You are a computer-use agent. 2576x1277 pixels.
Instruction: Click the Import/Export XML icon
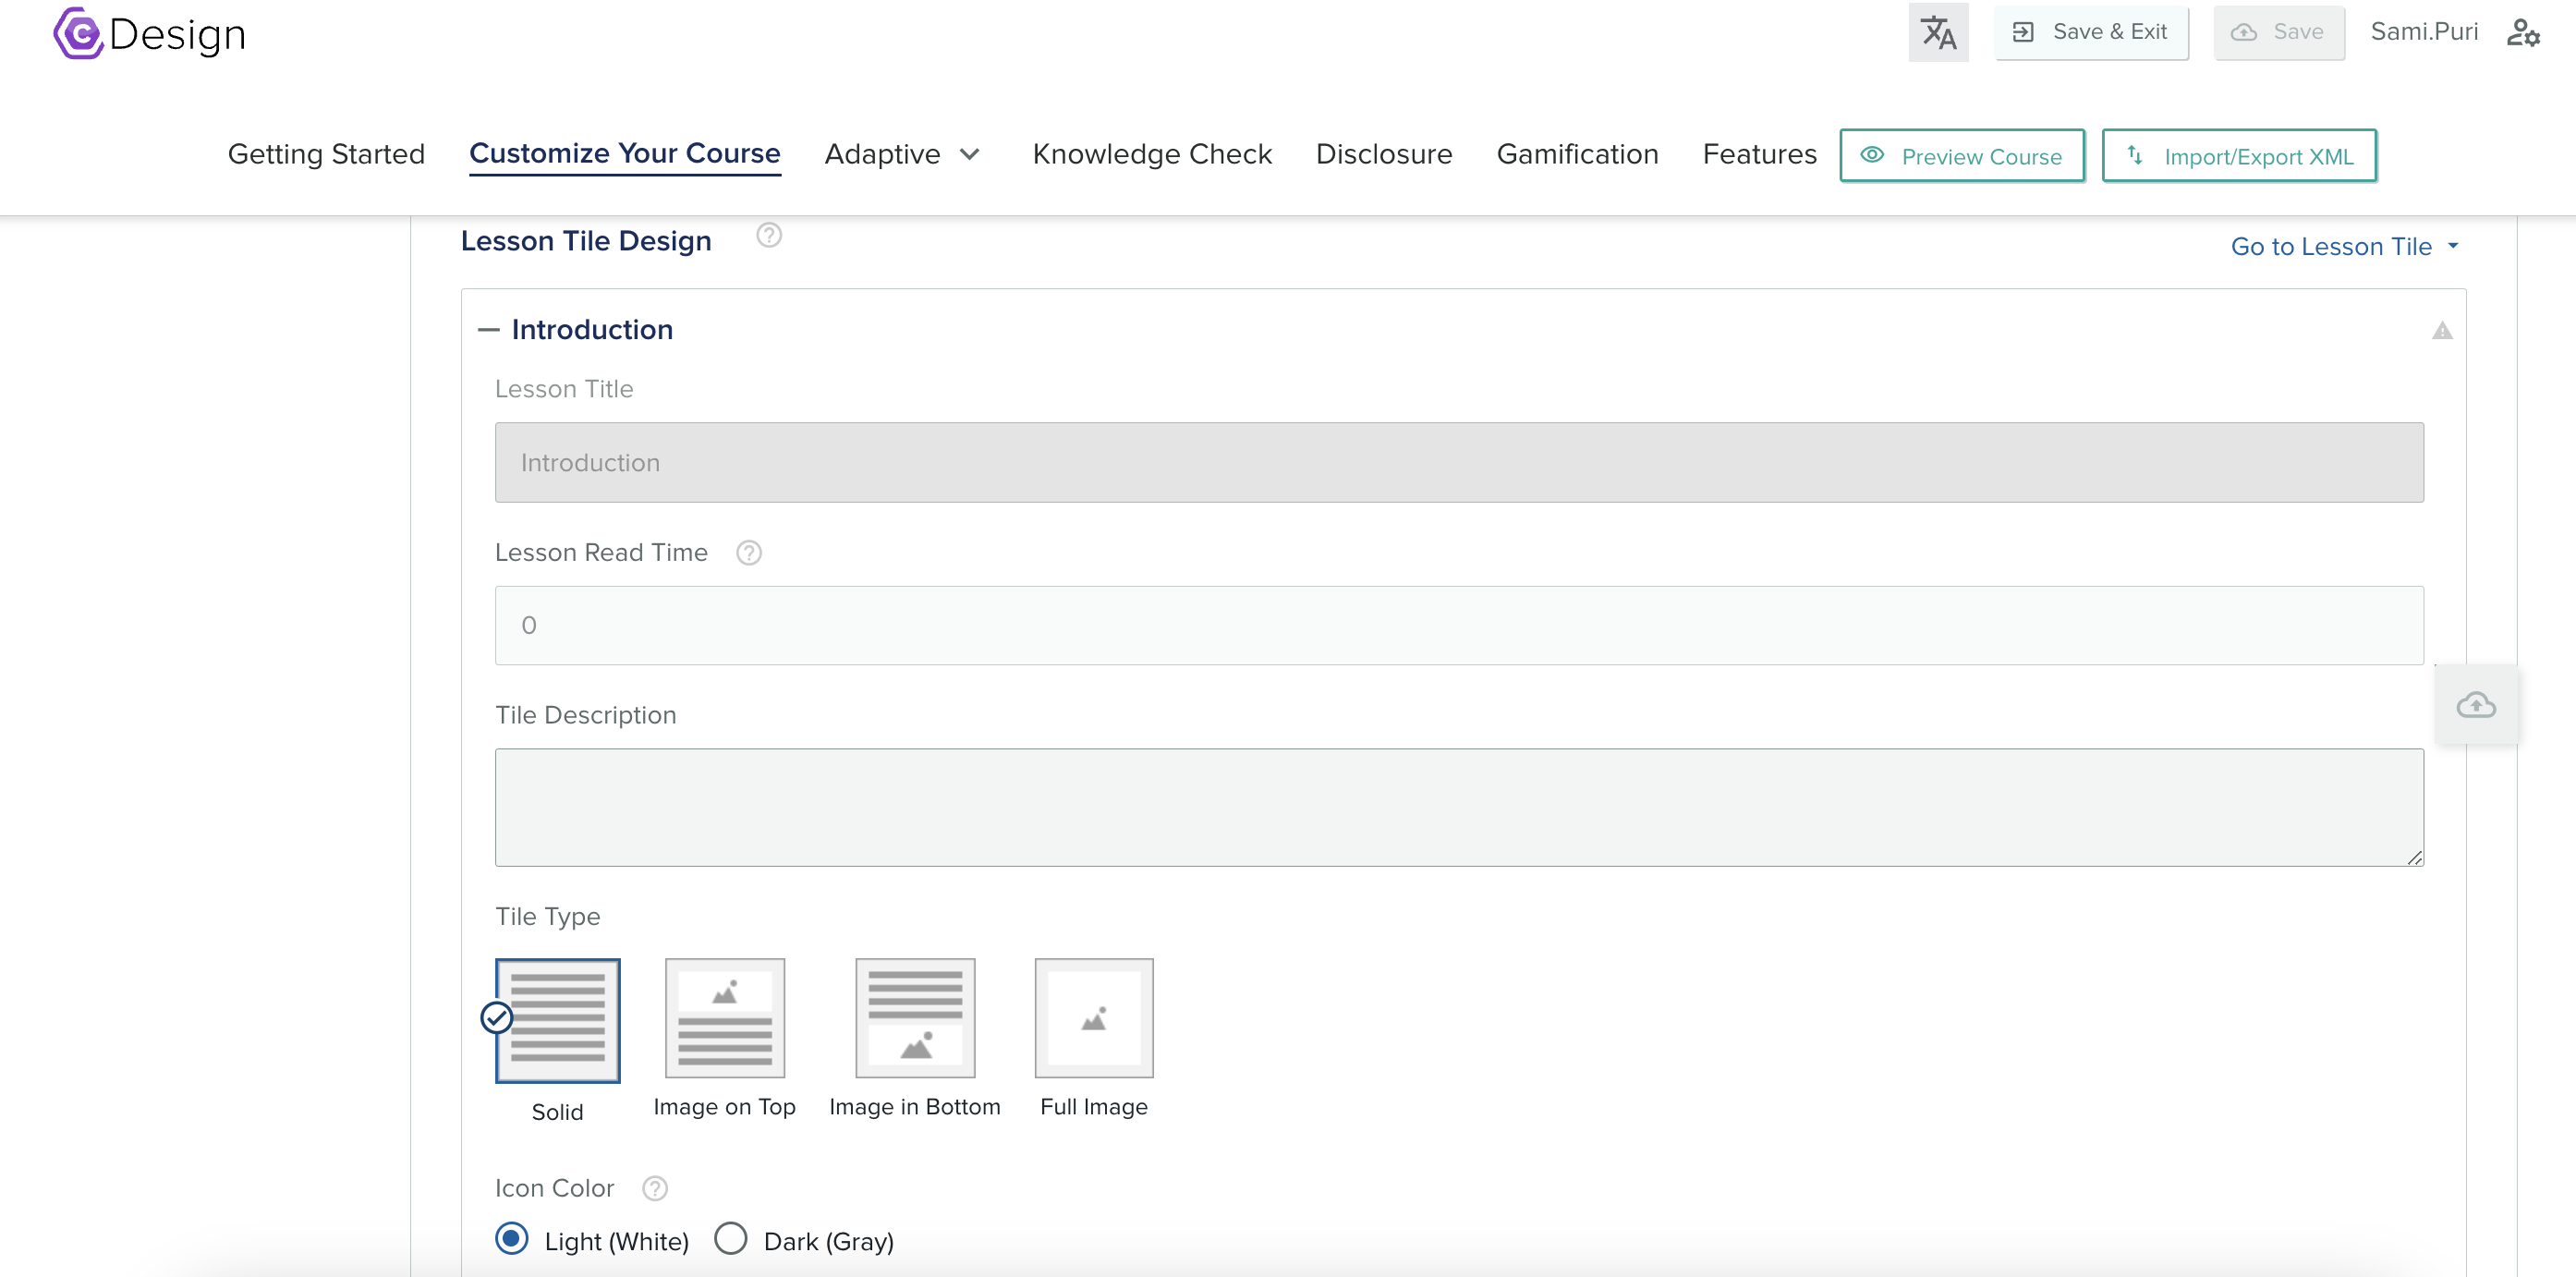tap(2135, 156)
